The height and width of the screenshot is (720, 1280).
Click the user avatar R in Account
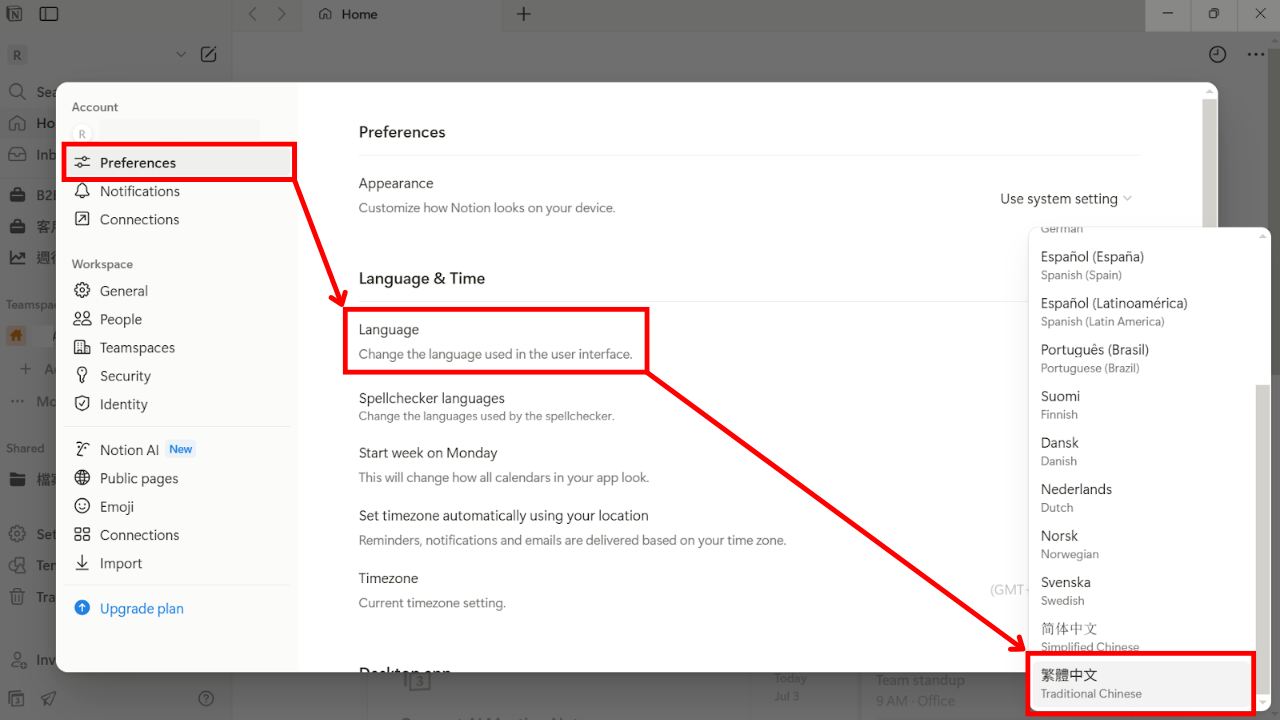(x=82, y=134)
